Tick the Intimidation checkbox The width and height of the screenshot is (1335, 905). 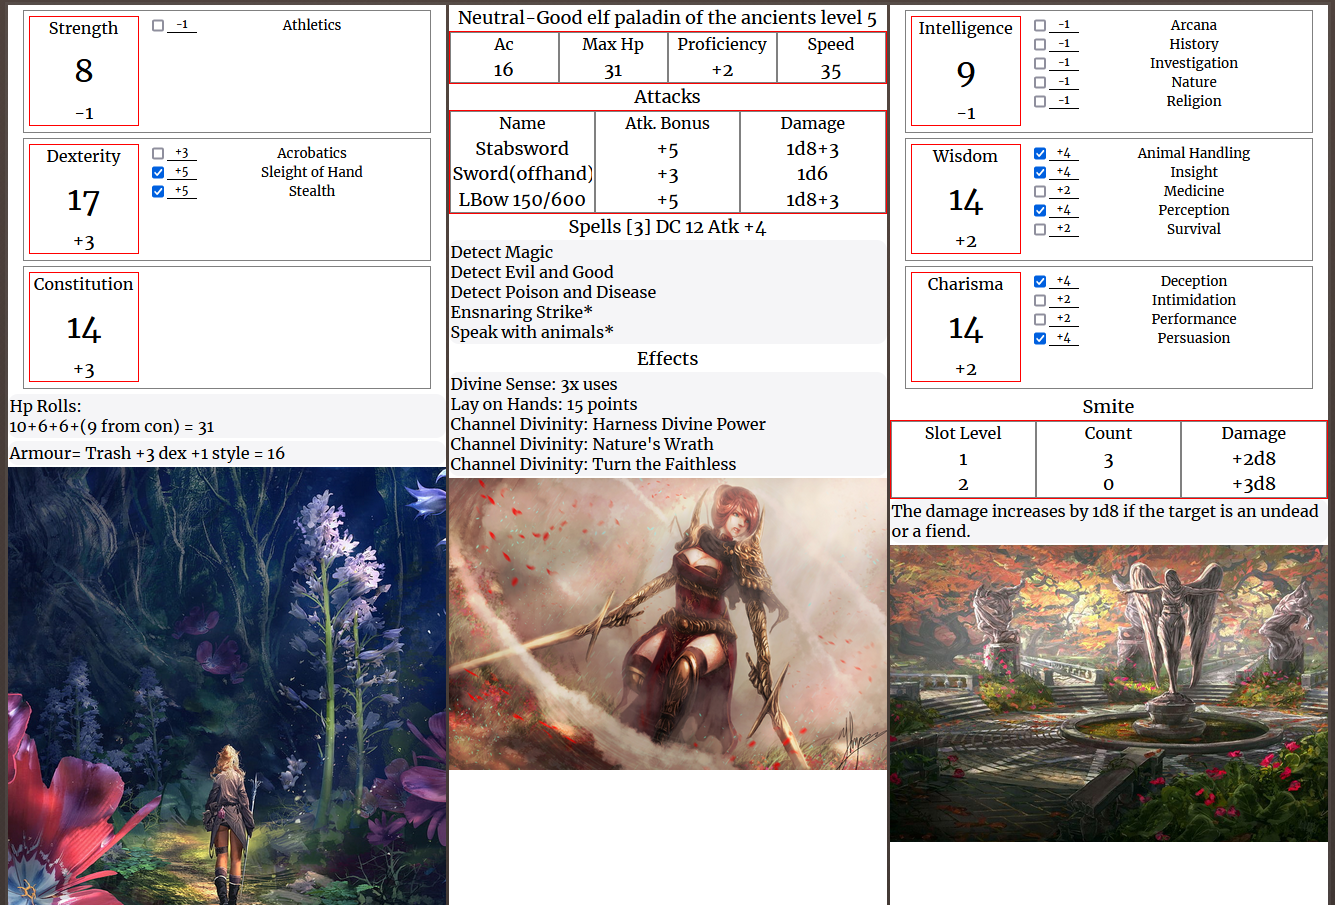point(1040,300)
